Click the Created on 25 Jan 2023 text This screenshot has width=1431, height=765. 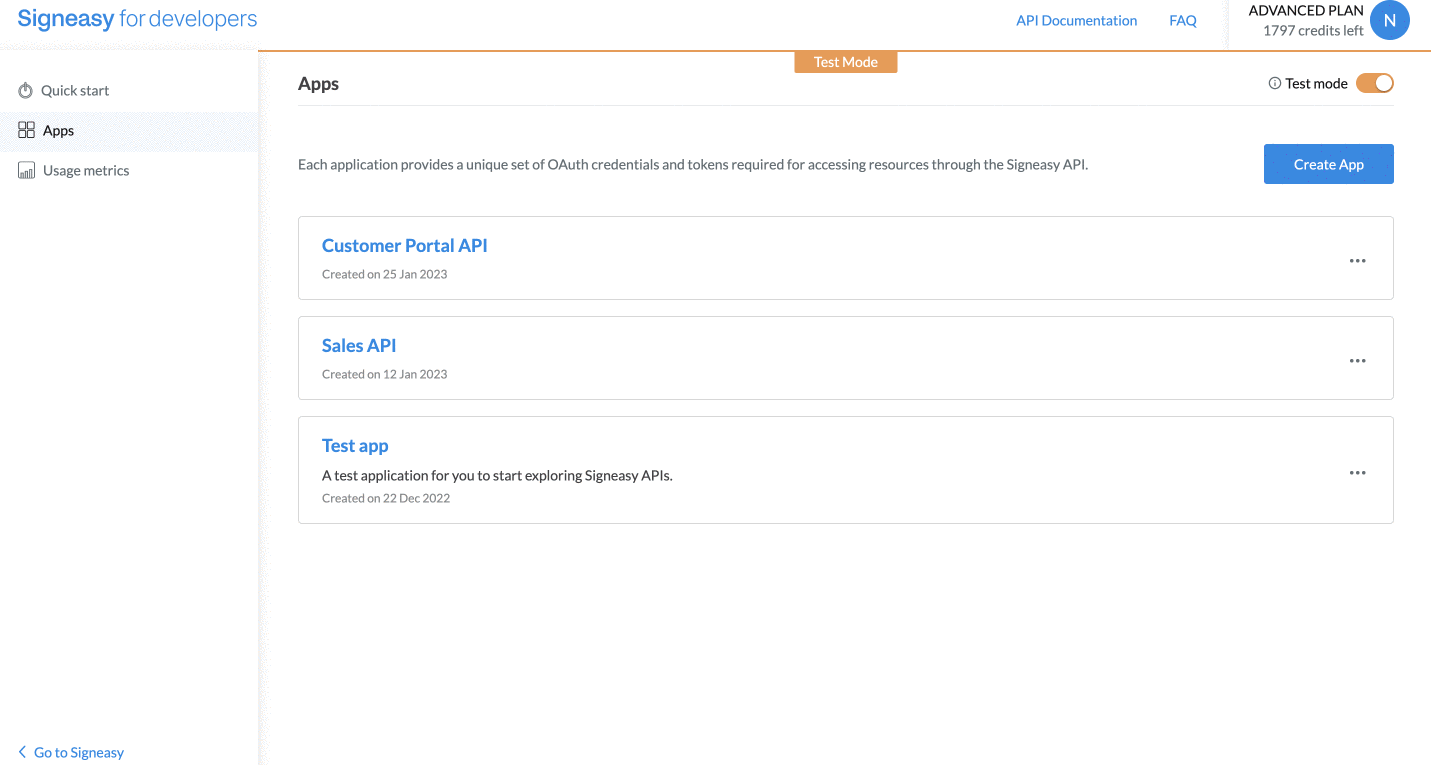[x=384, y=274]
